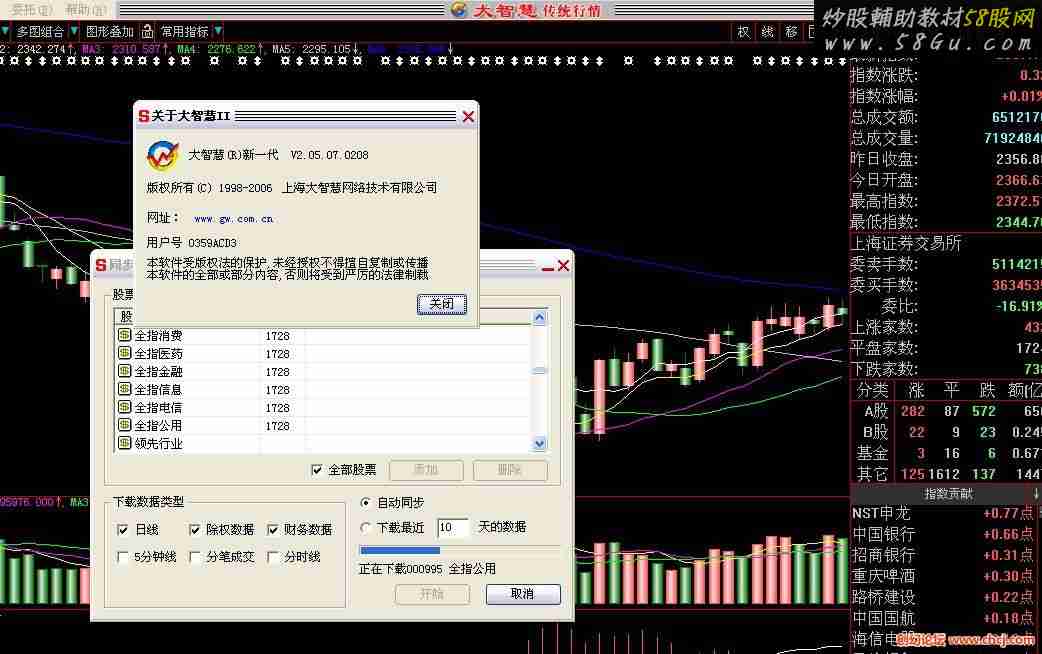Open the 常用指标 toolbar item
The width and height of the screenshot is (1042, 654).
coord(184,31)
